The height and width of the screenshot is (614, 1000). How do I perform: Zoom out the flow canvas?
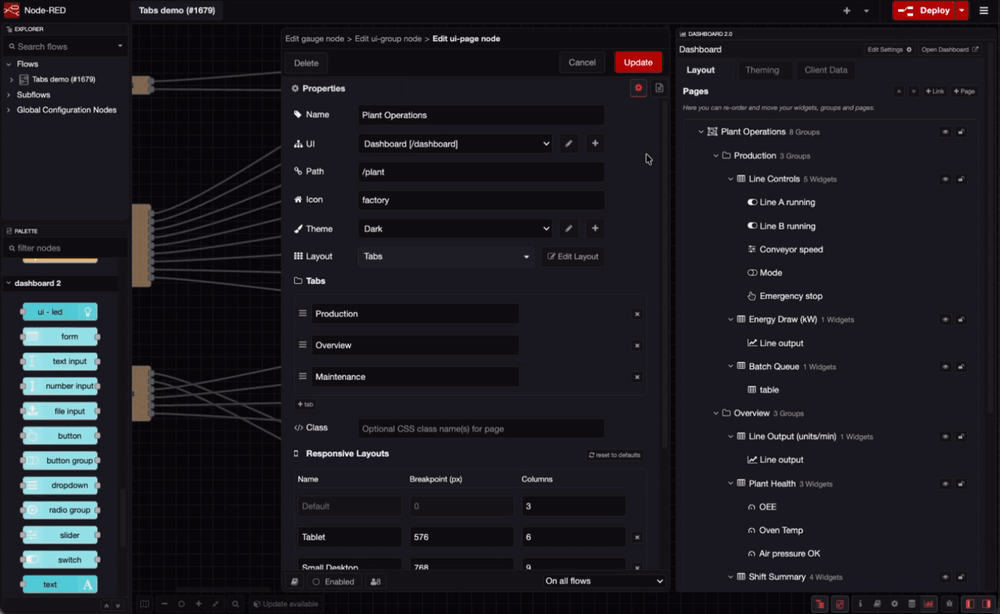(x=165, y=604)
